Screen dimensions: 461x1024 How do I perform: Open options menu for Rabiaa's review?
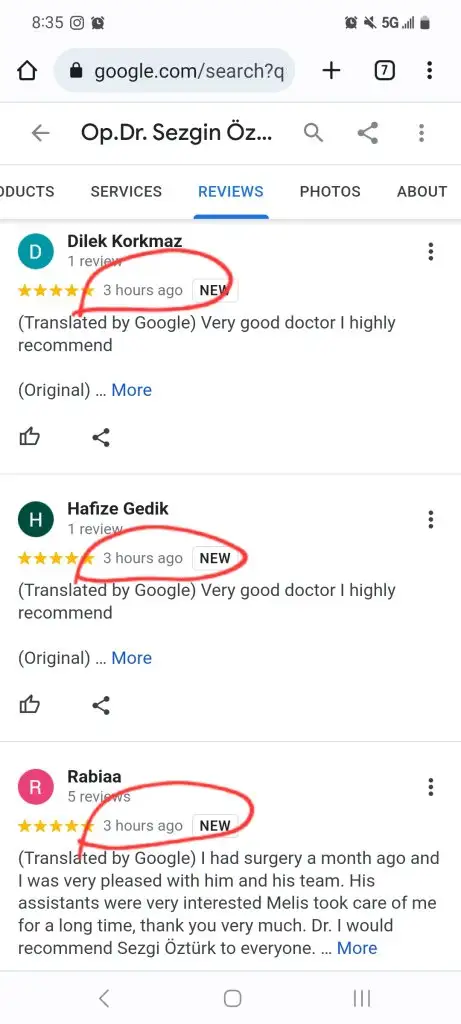click(430, 787)
